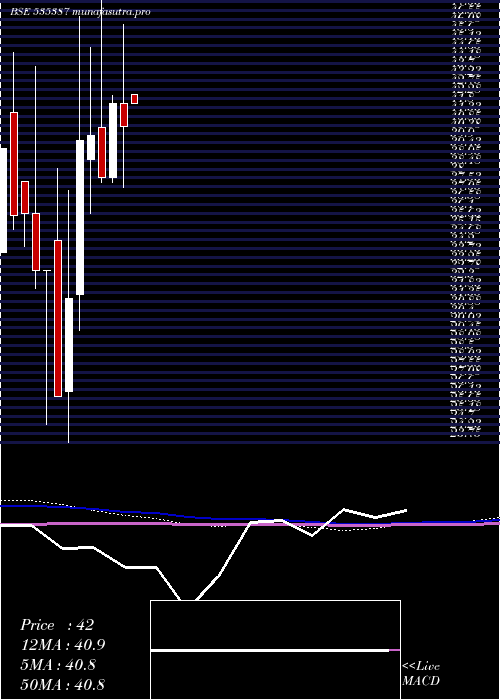Click the 'BSE 535387 munafasutra.pro' chart title
500x700 pixels.
click(80, 12)
